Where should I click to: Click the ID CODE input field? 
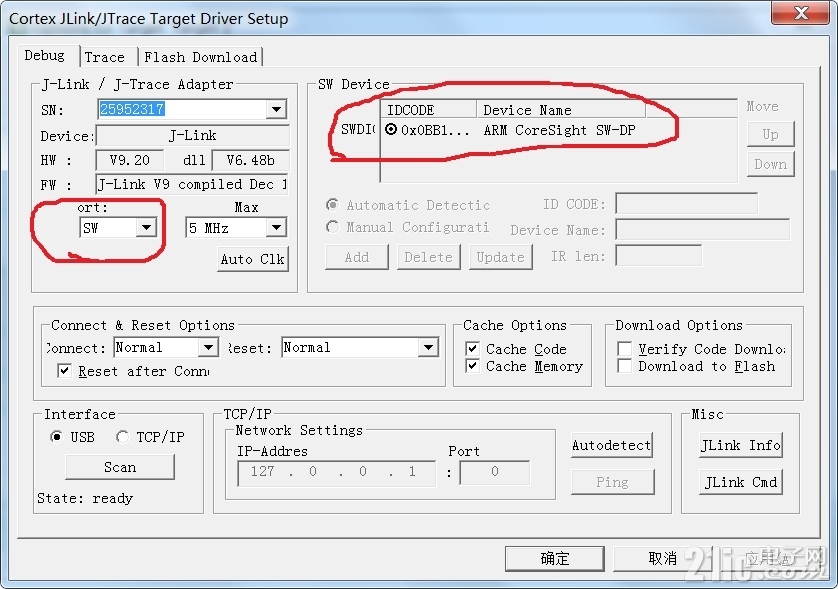tap(686, 204)
